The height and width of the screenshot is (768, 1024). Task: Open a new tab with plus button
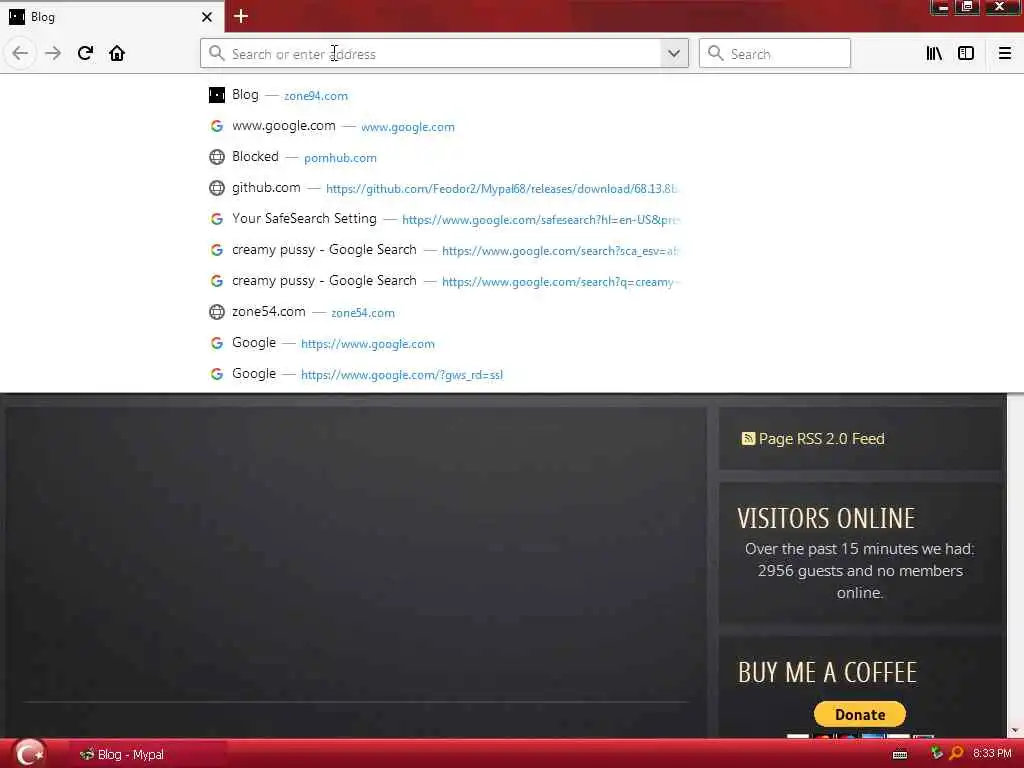[240, 16]
